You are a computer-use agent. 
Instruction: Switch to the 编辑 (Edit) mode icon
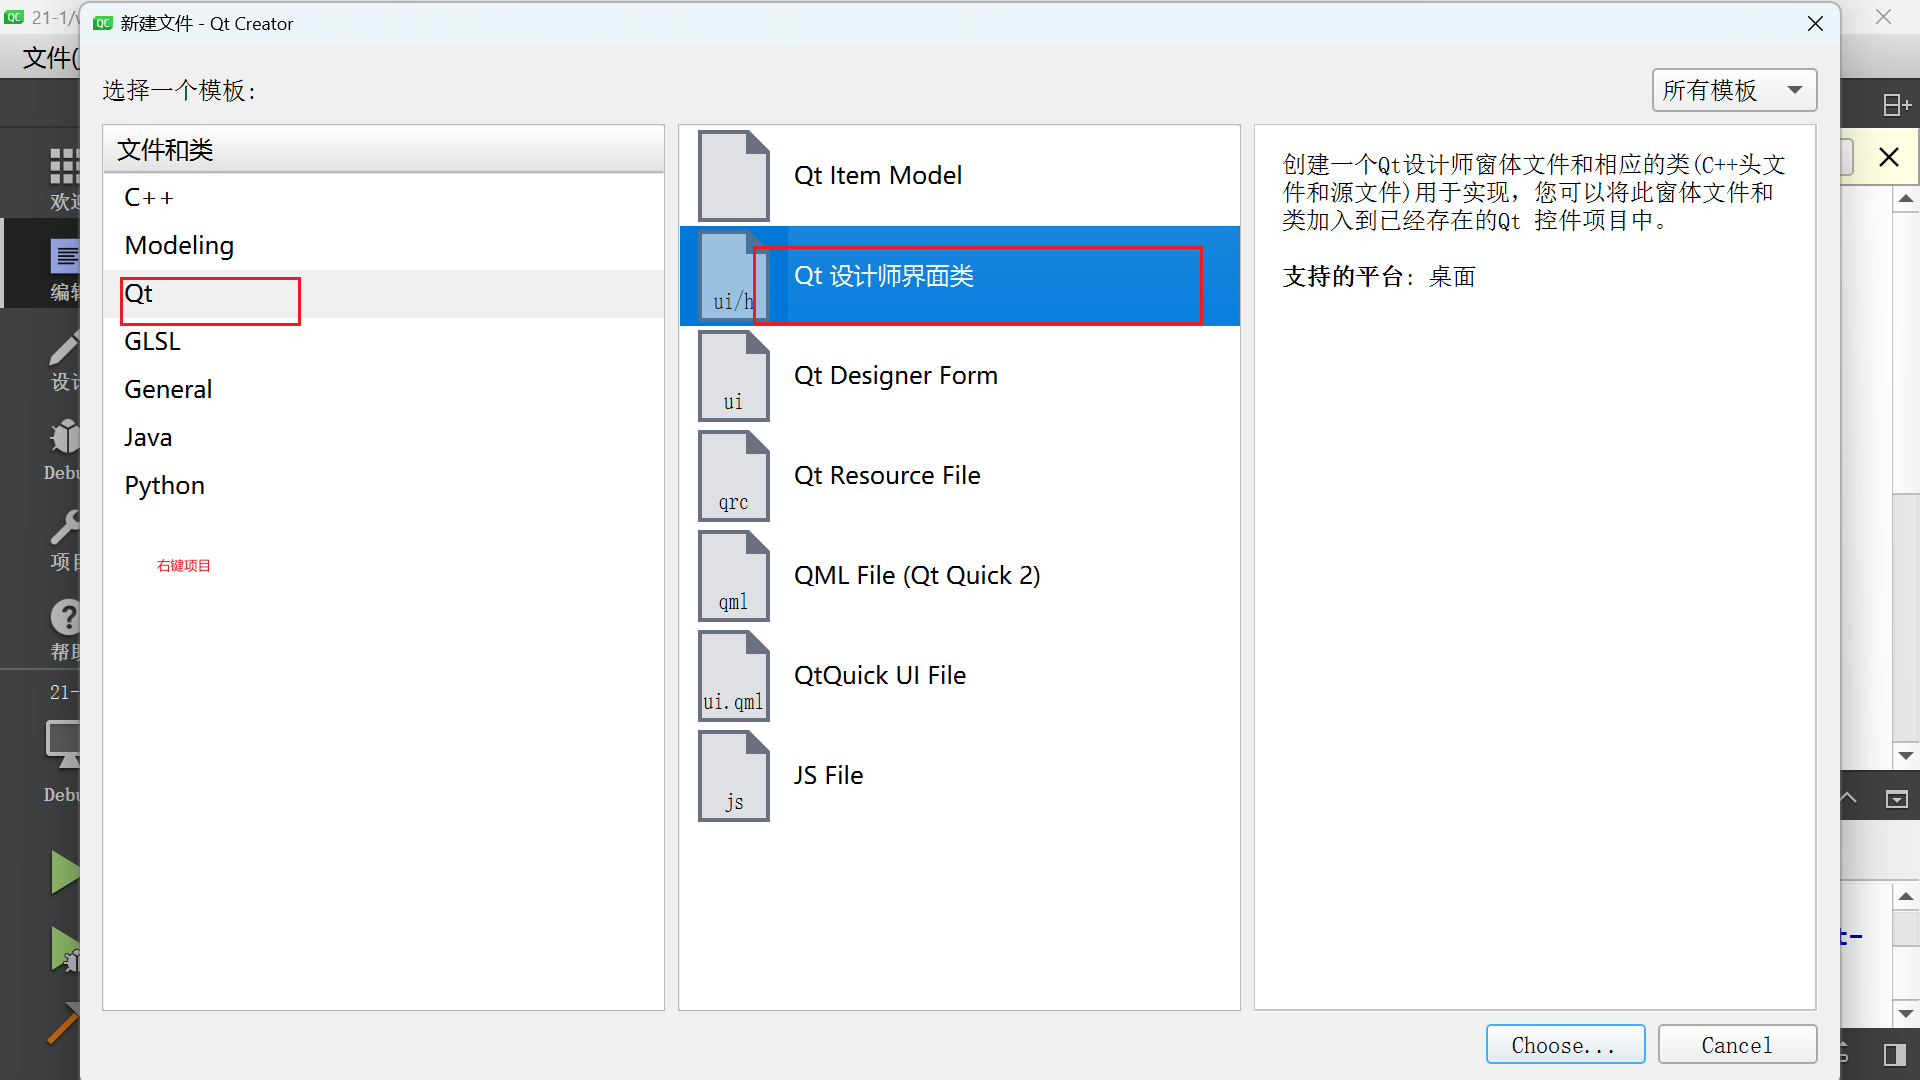pyautogui.click(x=62, y=263)
